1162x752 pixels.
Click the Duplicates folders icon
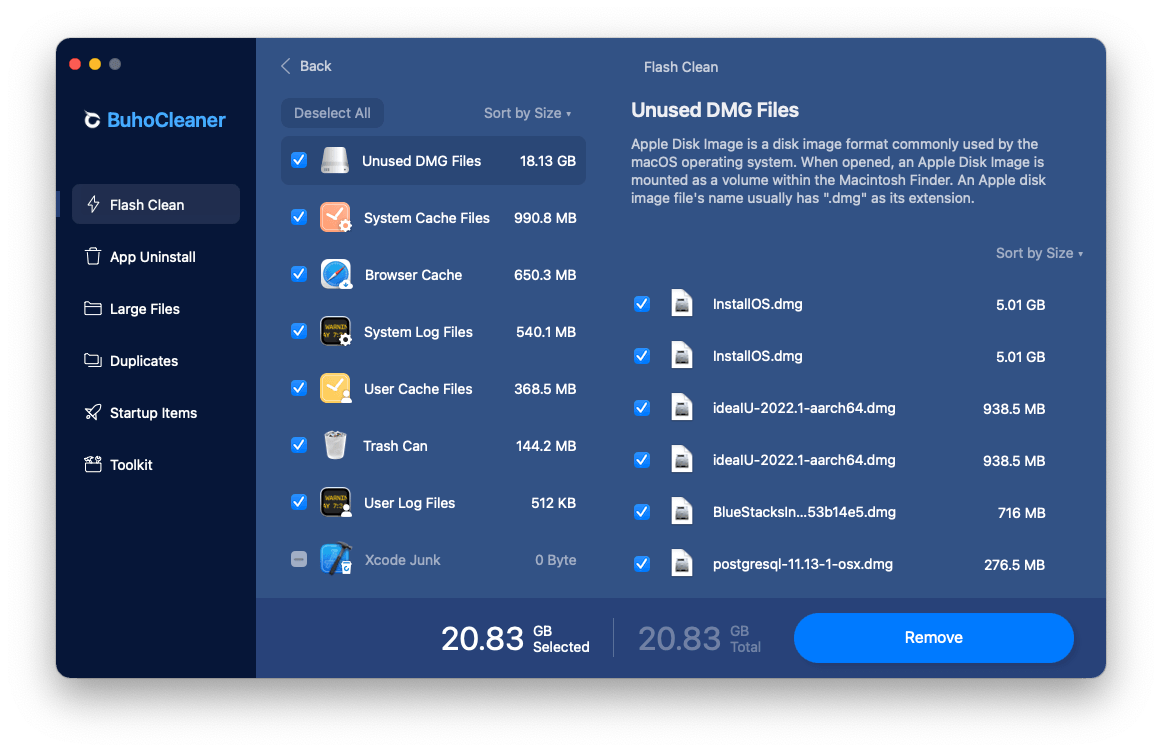(93, 360)
